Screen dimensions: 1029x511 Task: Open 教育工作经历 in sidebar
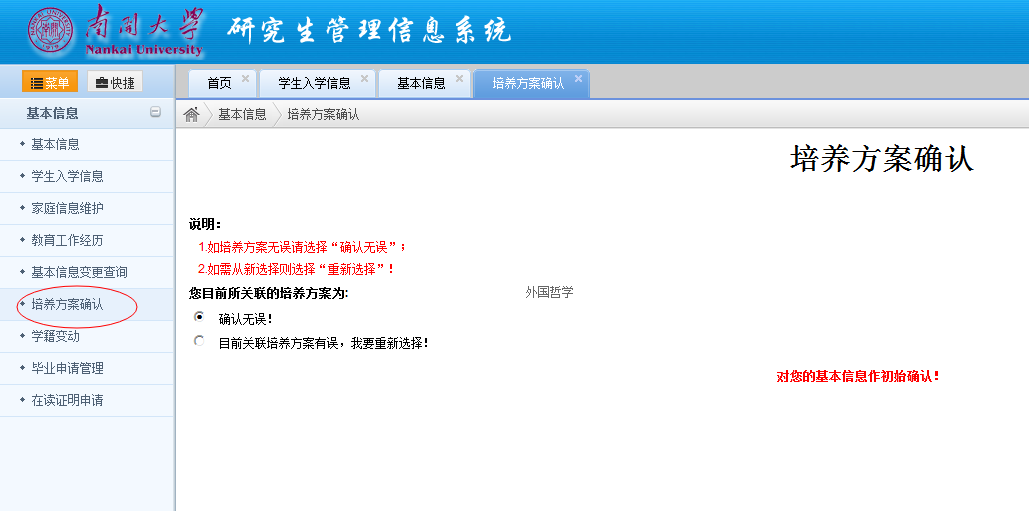67,240
